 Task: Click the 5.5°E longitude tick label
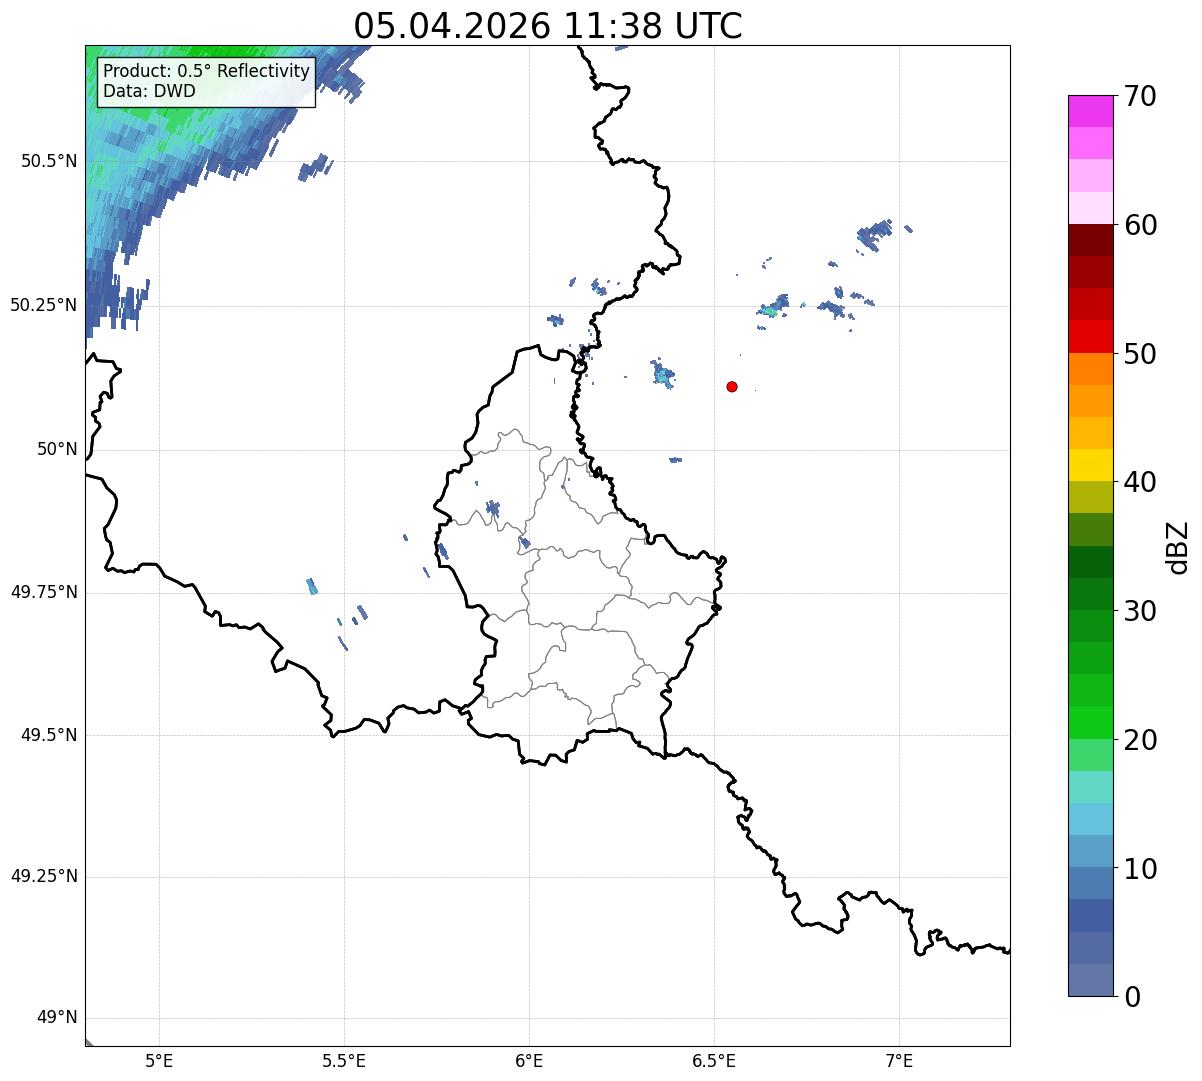(344, 1060)
